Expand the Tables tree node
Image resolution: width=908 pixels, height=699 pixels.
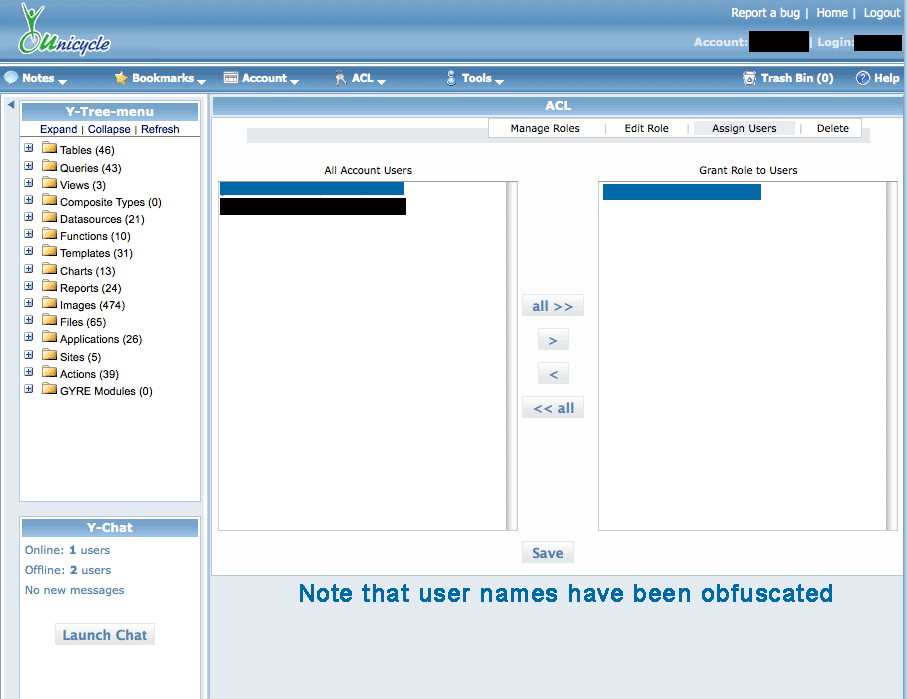click(29, 149)
